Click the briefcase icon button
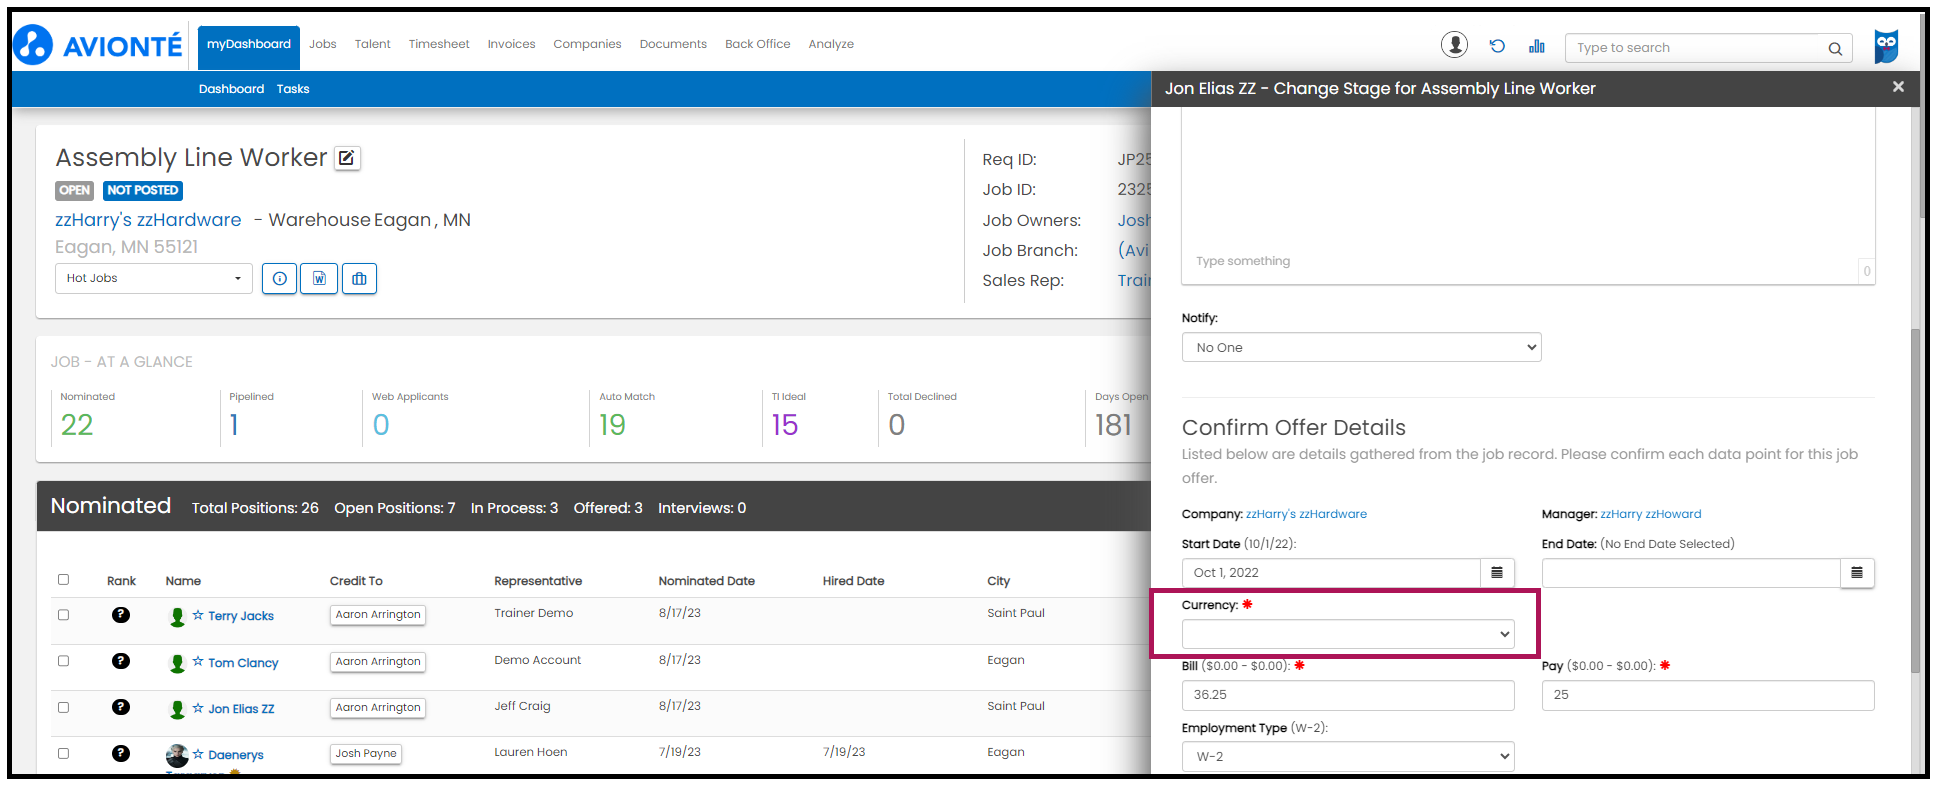 coord(359,279)
